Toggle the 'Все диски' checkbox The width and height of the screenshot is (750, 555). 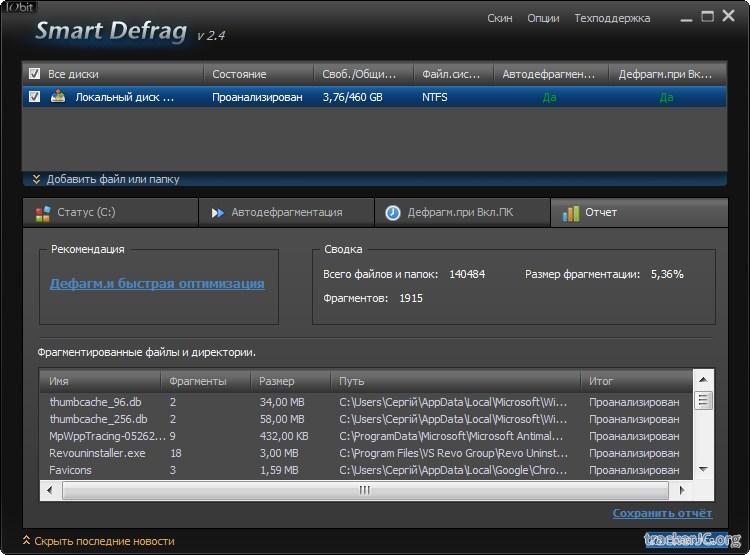35,74
